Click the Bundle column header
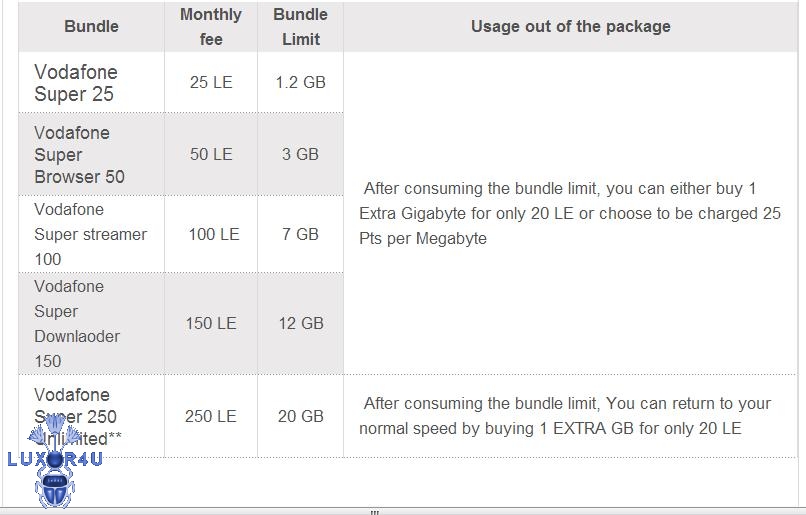This screenshot has height=515, width=806. [x=91, y=27]
